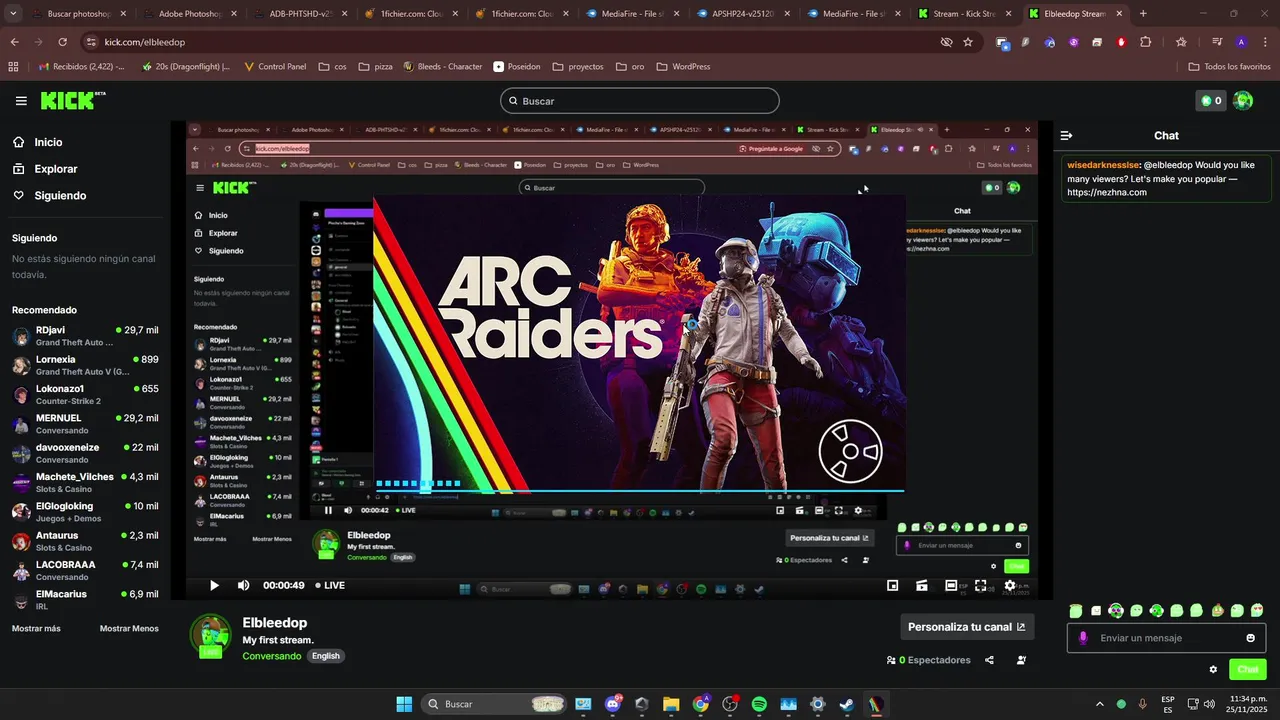
Task: Click the Personaliza tu canal button
Action: click(x=967, y=627)
